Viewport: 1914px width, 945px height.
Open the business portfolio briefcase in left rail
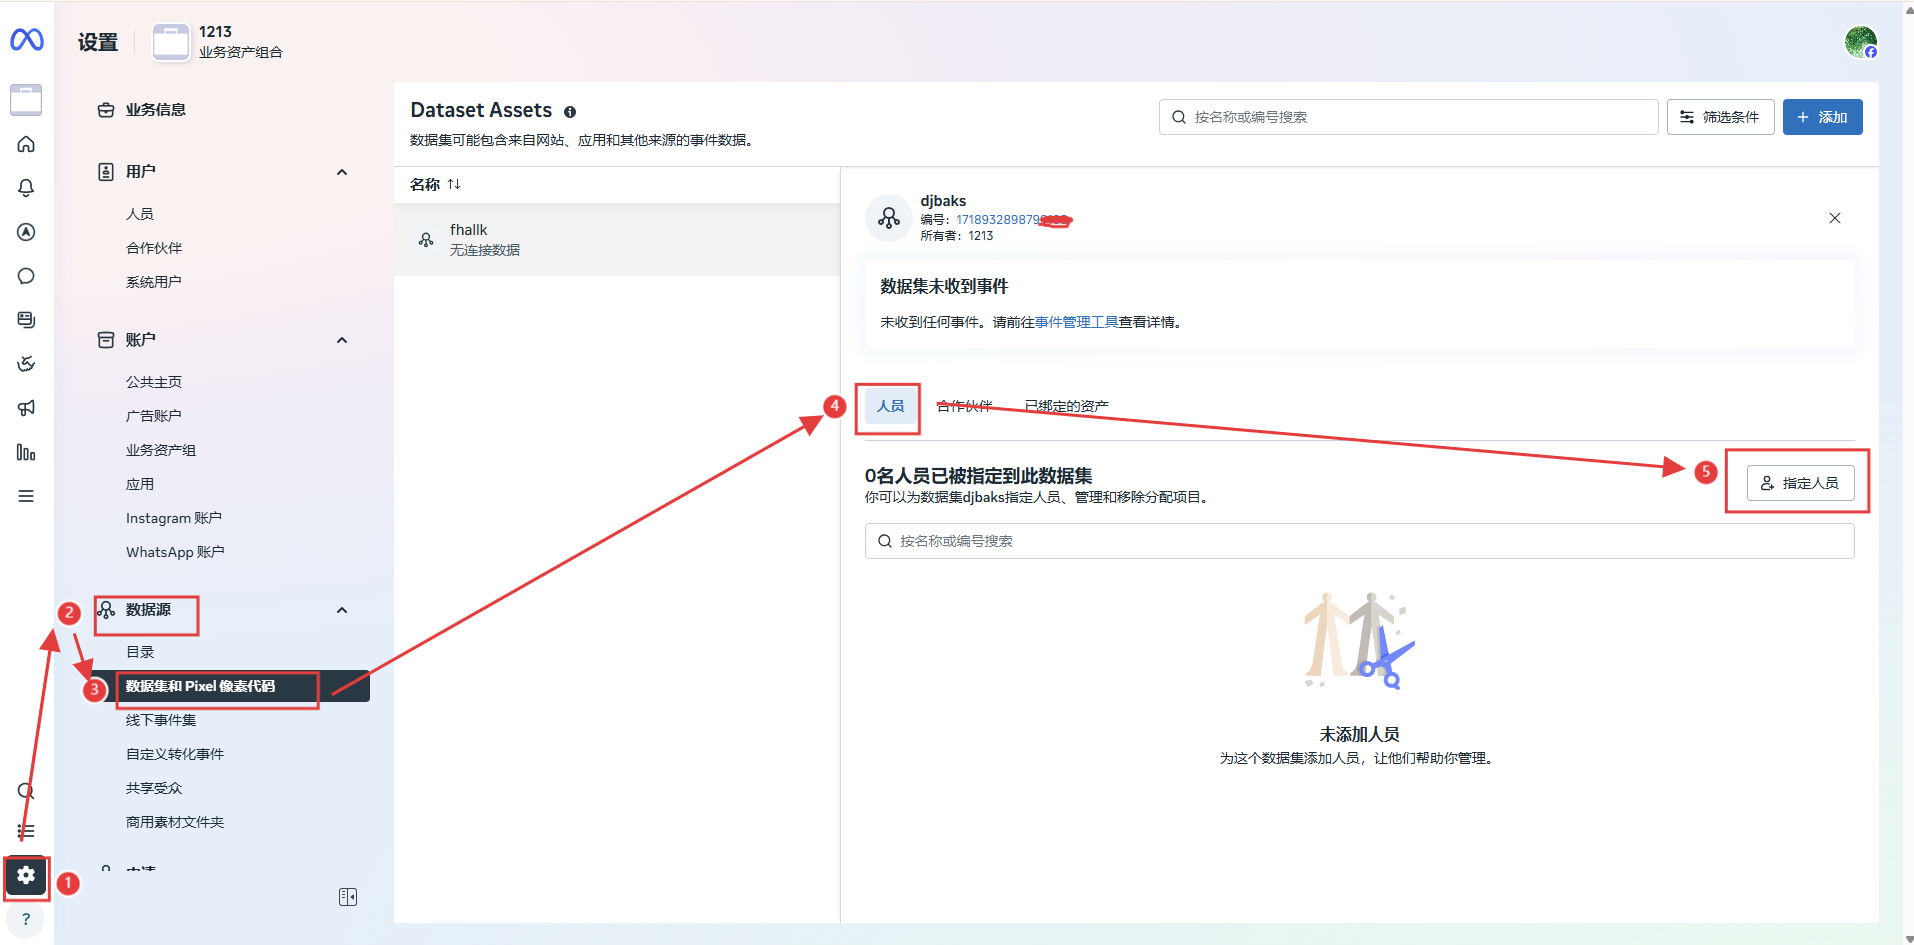(26, 100)
